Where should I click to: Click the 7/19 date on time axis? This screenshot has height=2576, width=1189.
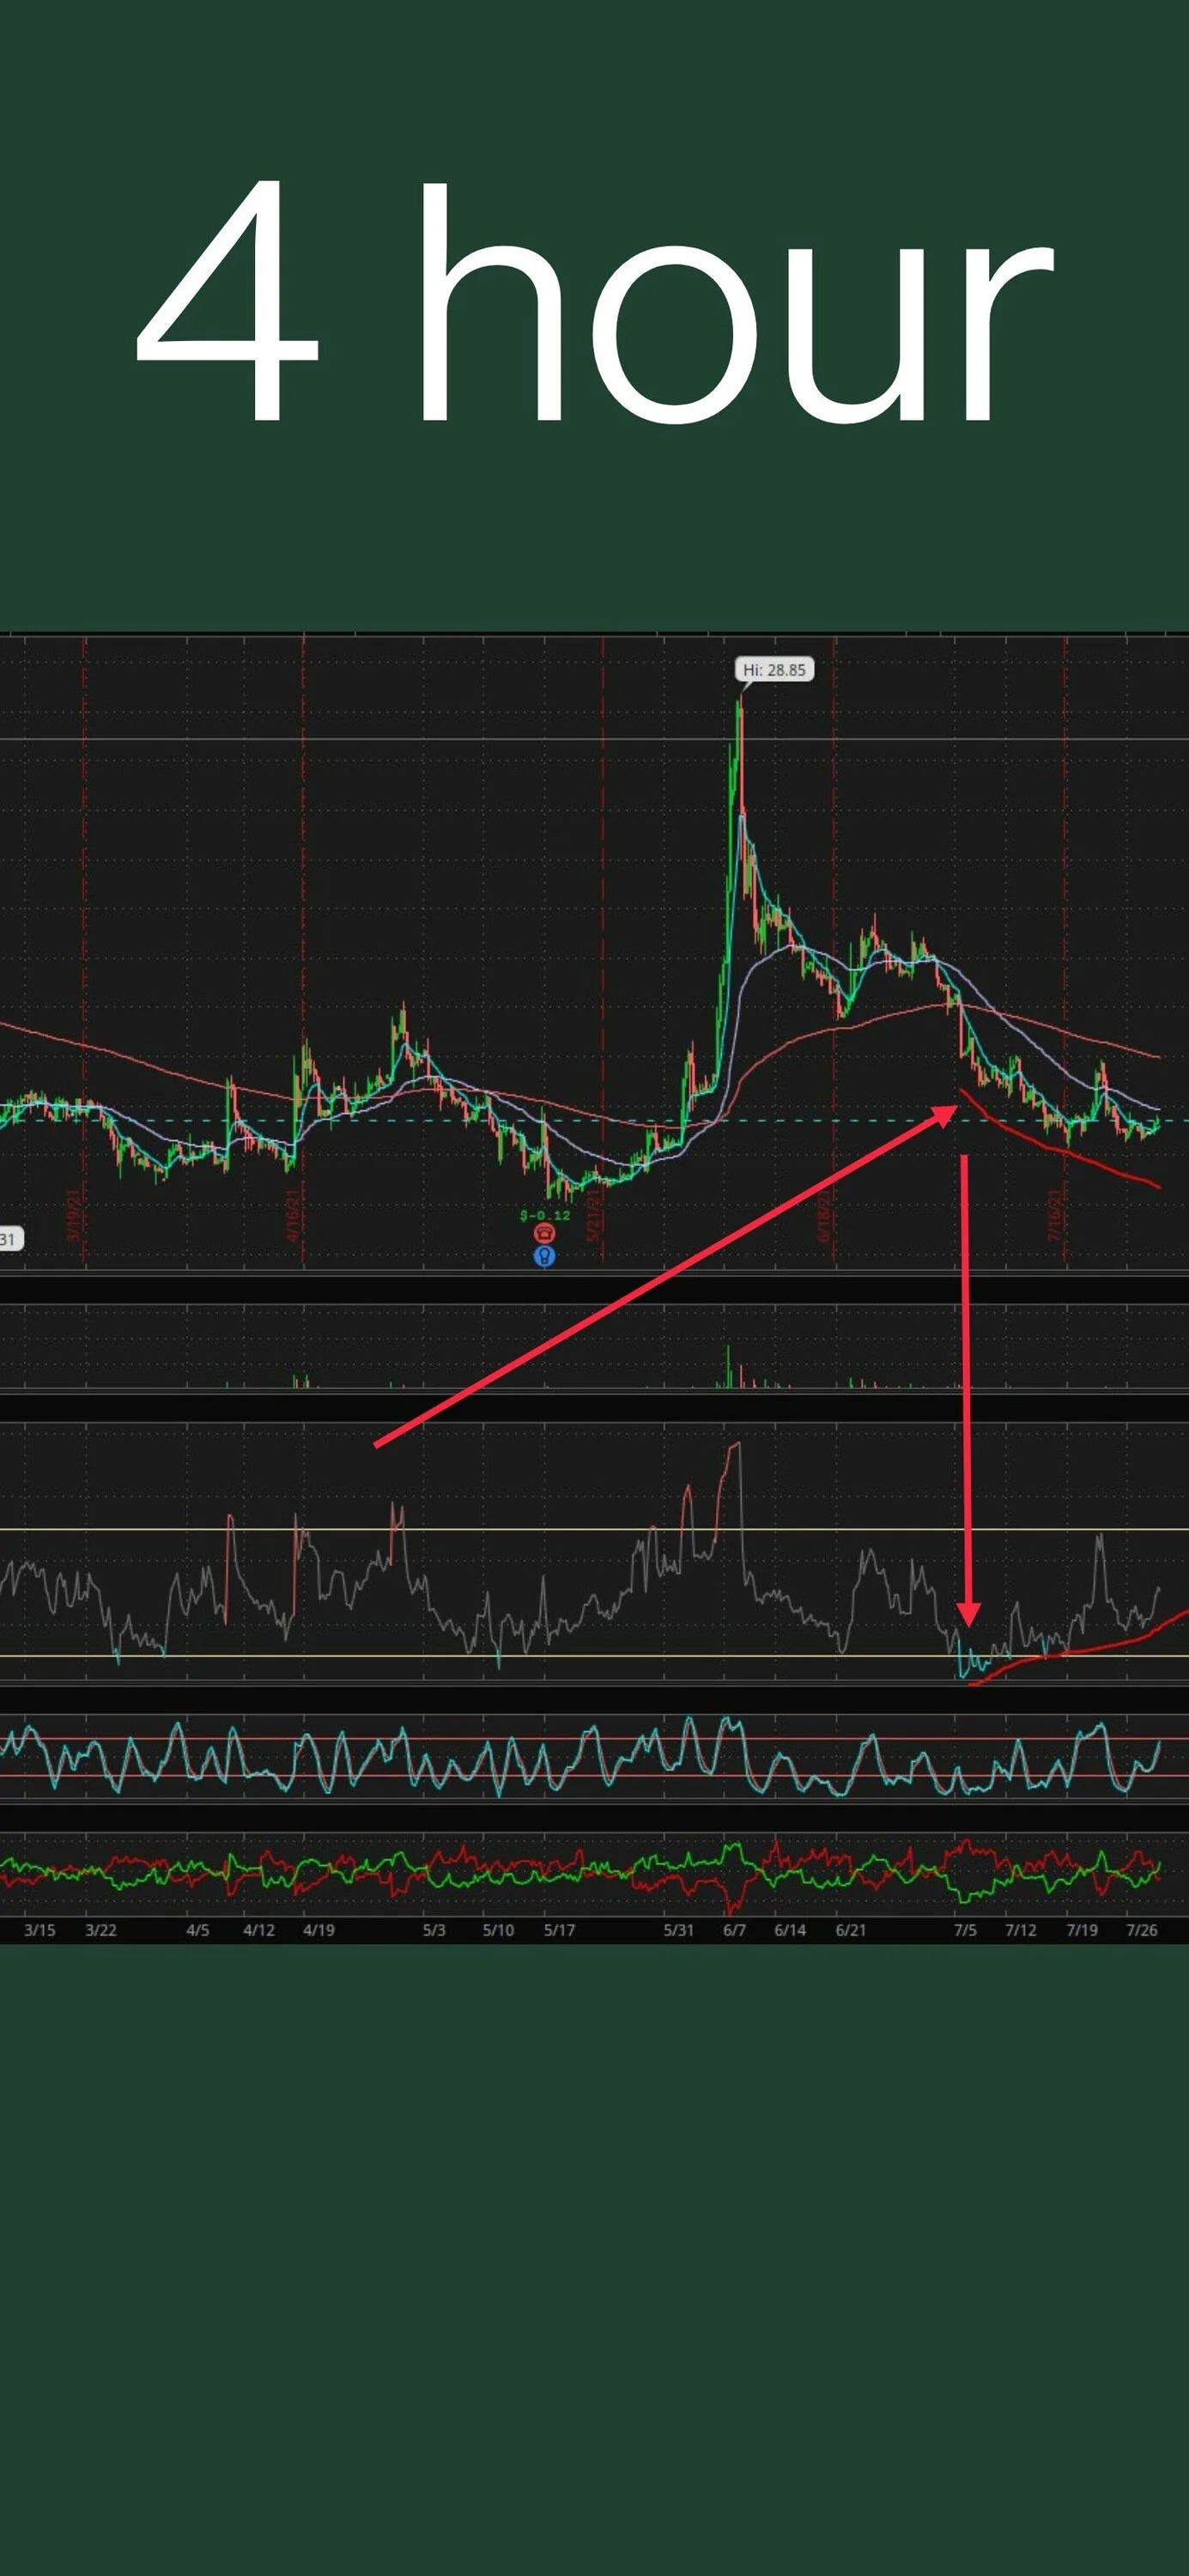click(x=1082, y=1930)
